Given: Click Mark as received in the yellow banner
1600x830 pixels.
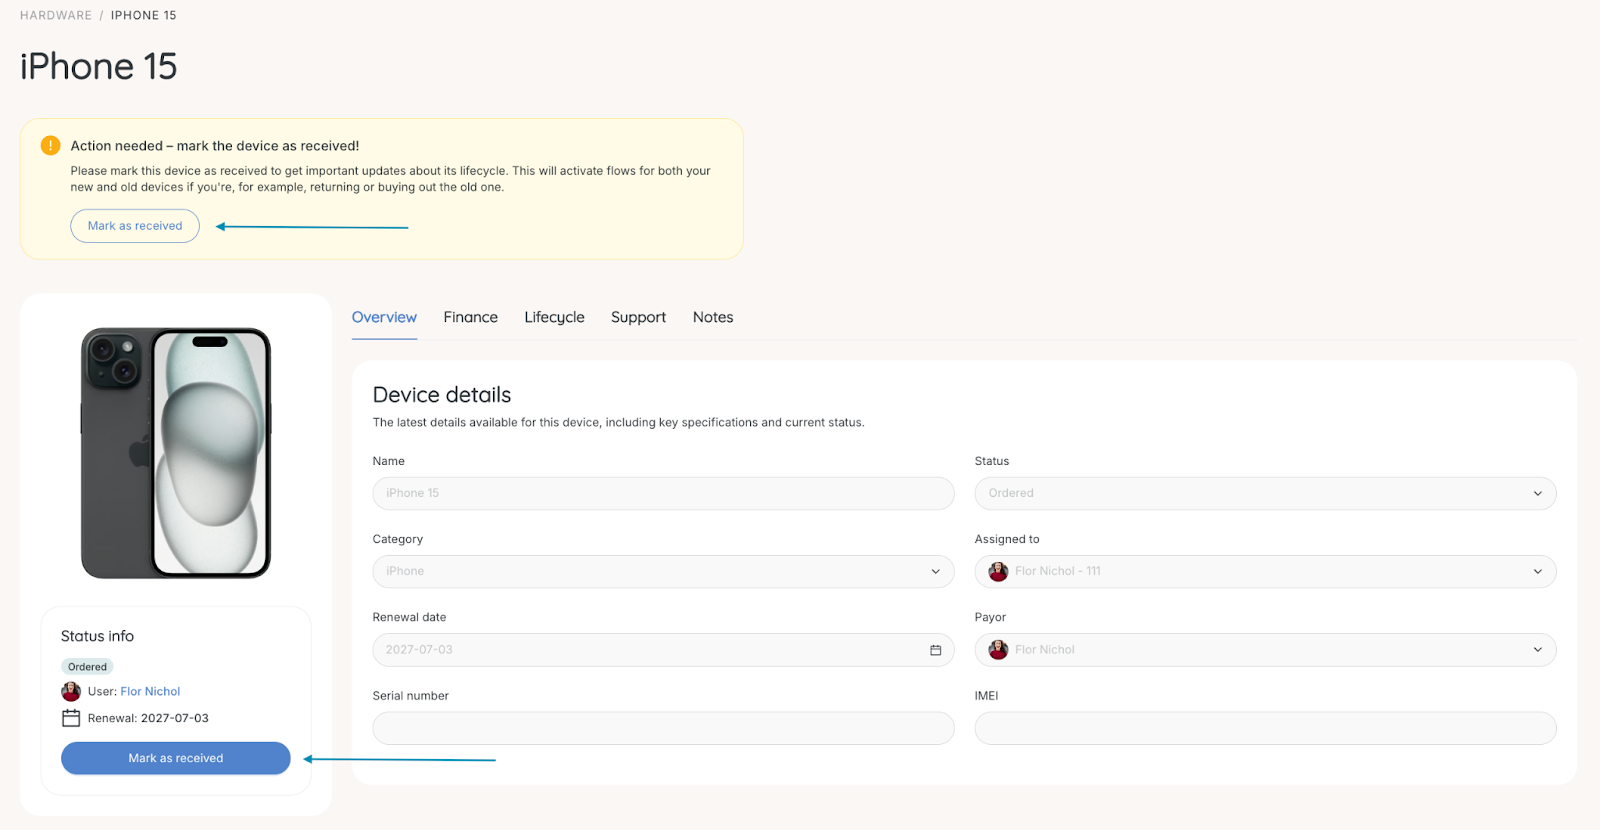Looking at the screenshot, I should [135, 226].
